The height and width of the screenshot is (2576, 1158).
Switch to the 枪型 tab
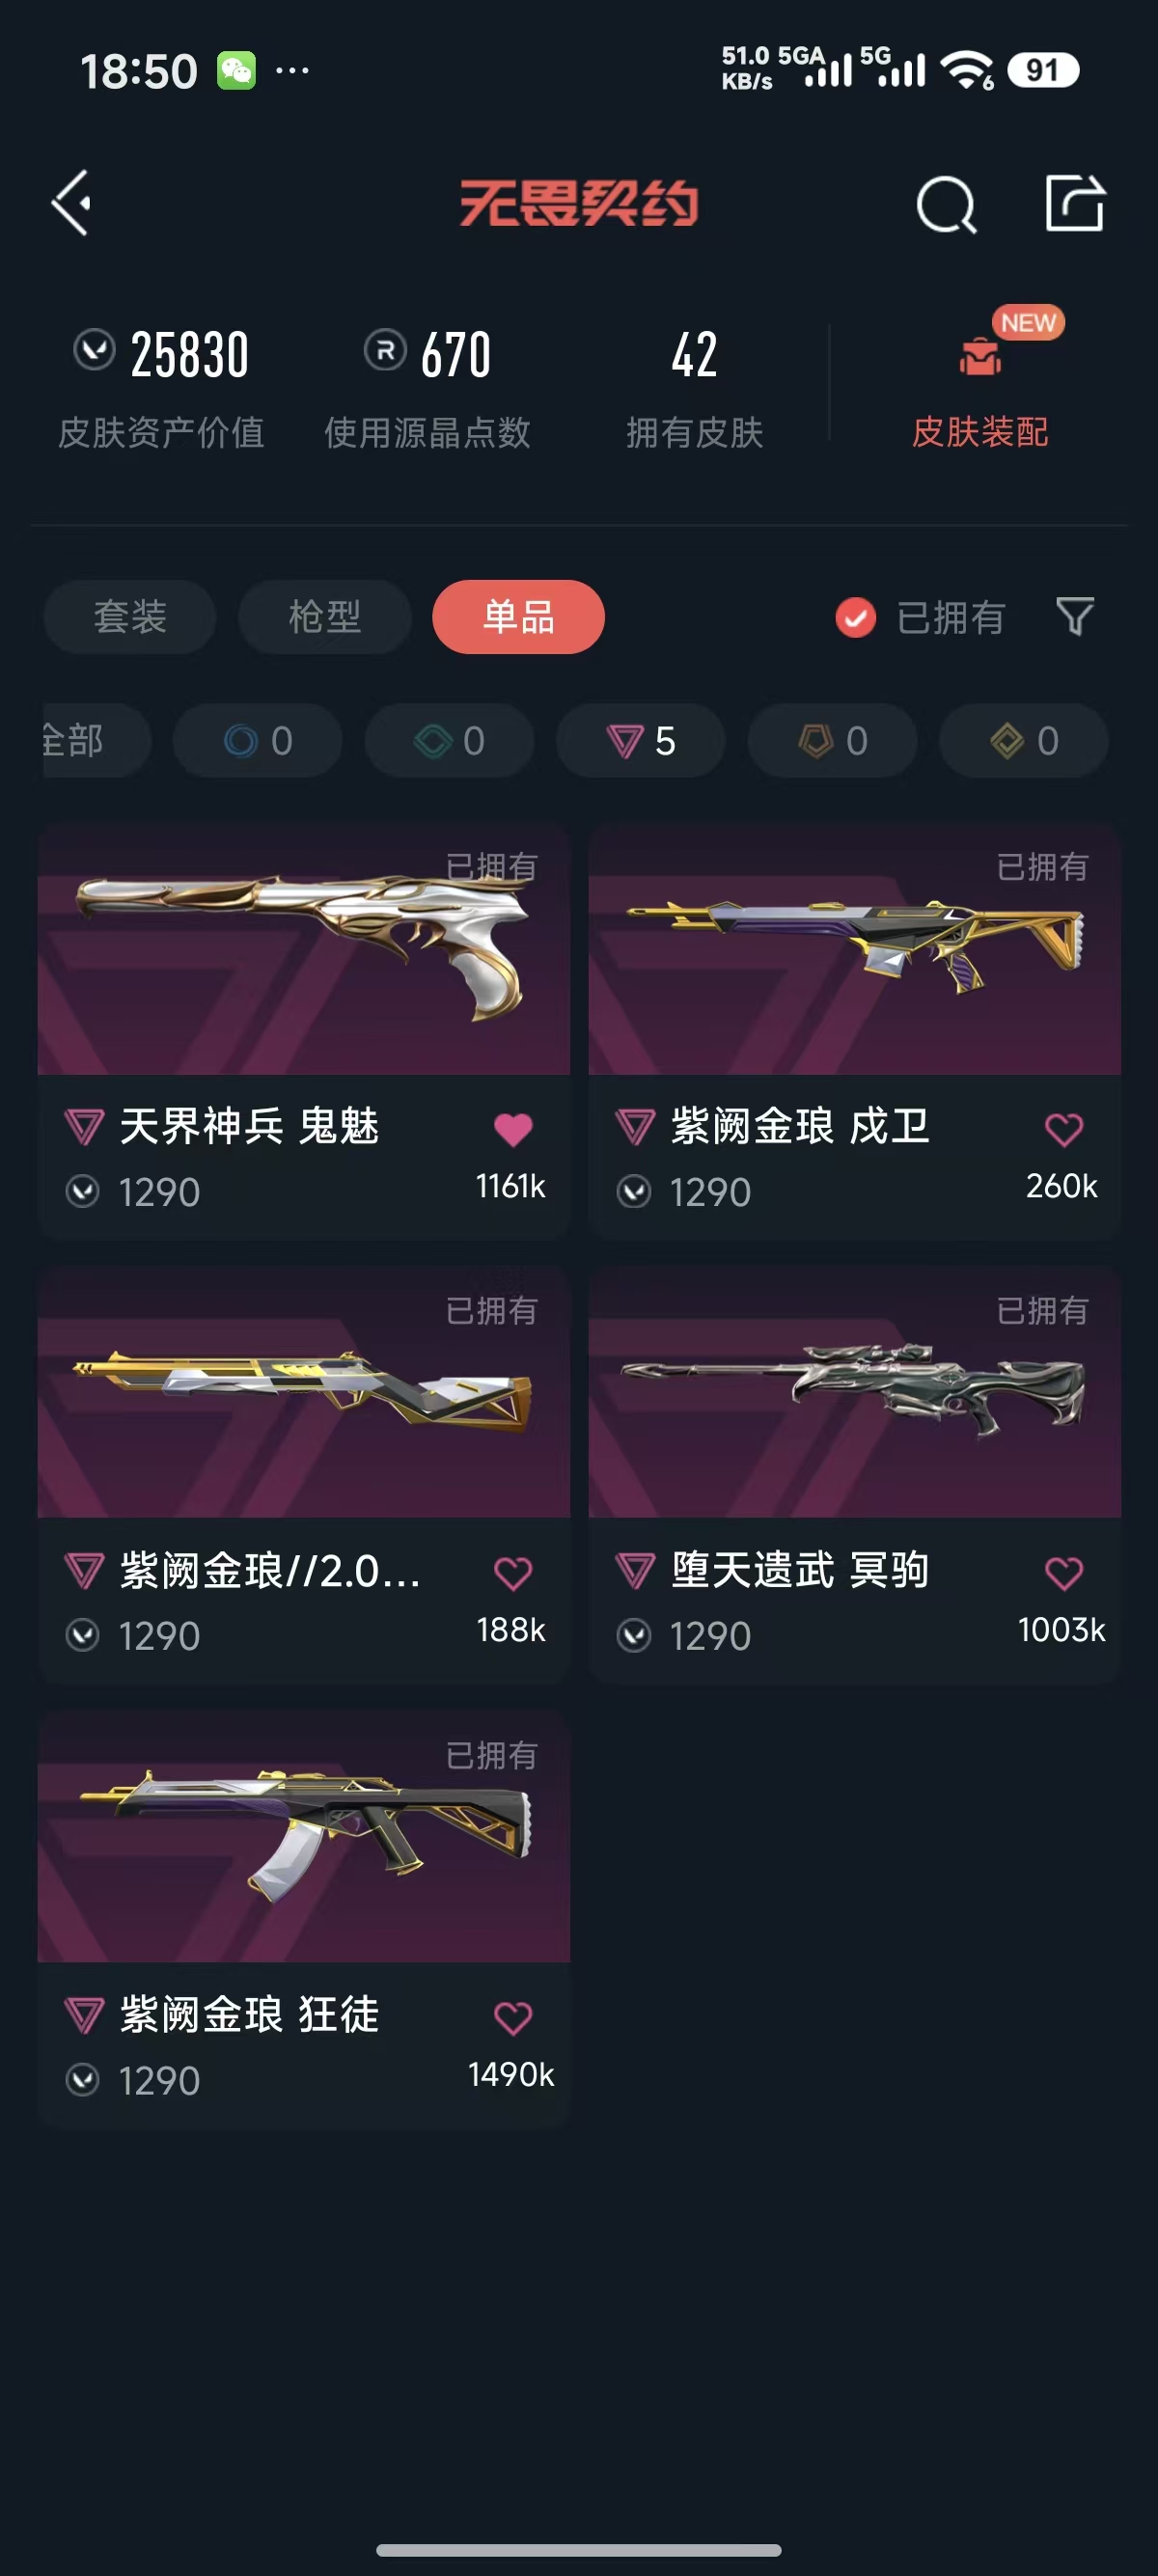(x=325, y=617)
